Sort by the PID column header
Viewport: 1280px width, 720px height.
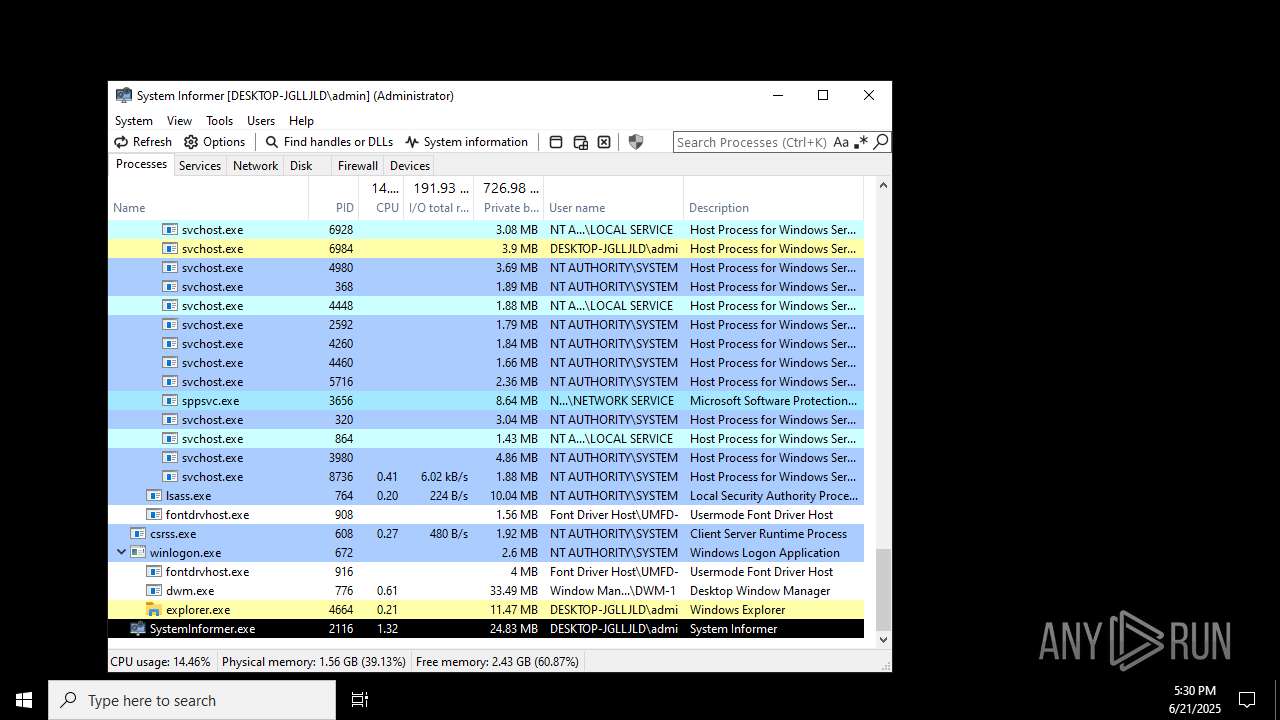tap(334, 198)
